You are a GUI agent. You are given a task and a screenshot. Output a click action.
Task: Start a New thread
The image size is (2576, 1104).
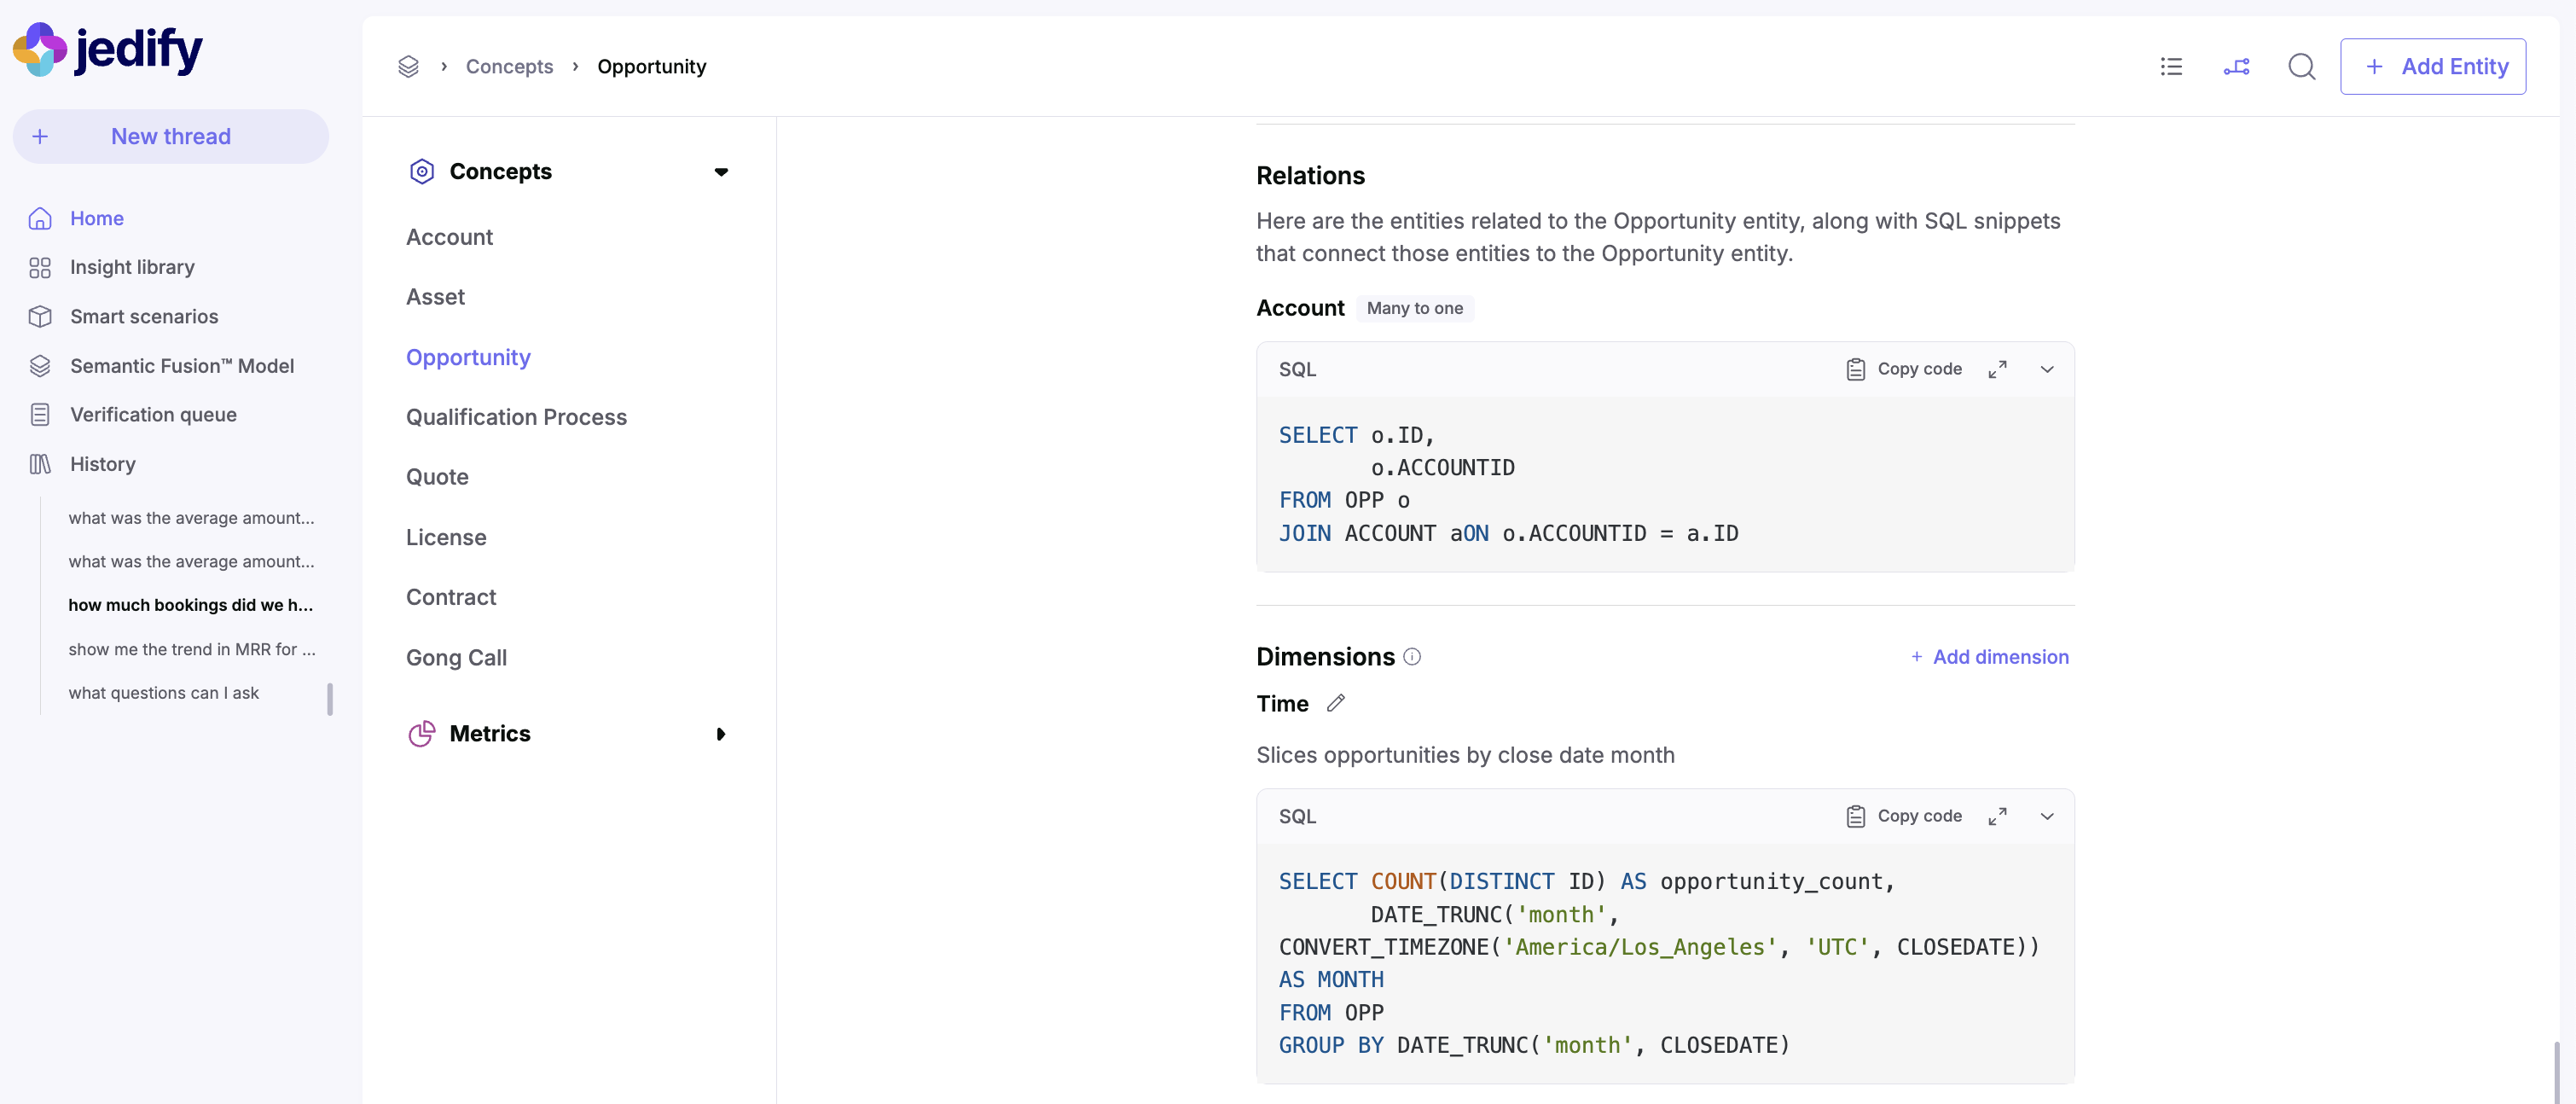pos(170,136)
